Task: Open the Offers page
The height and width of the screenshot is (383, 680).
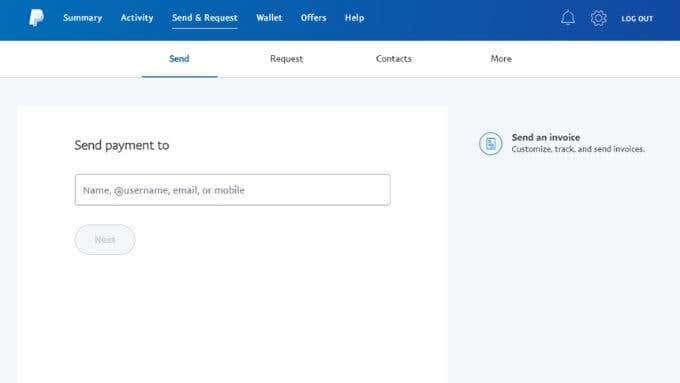Action: [313, 18]
